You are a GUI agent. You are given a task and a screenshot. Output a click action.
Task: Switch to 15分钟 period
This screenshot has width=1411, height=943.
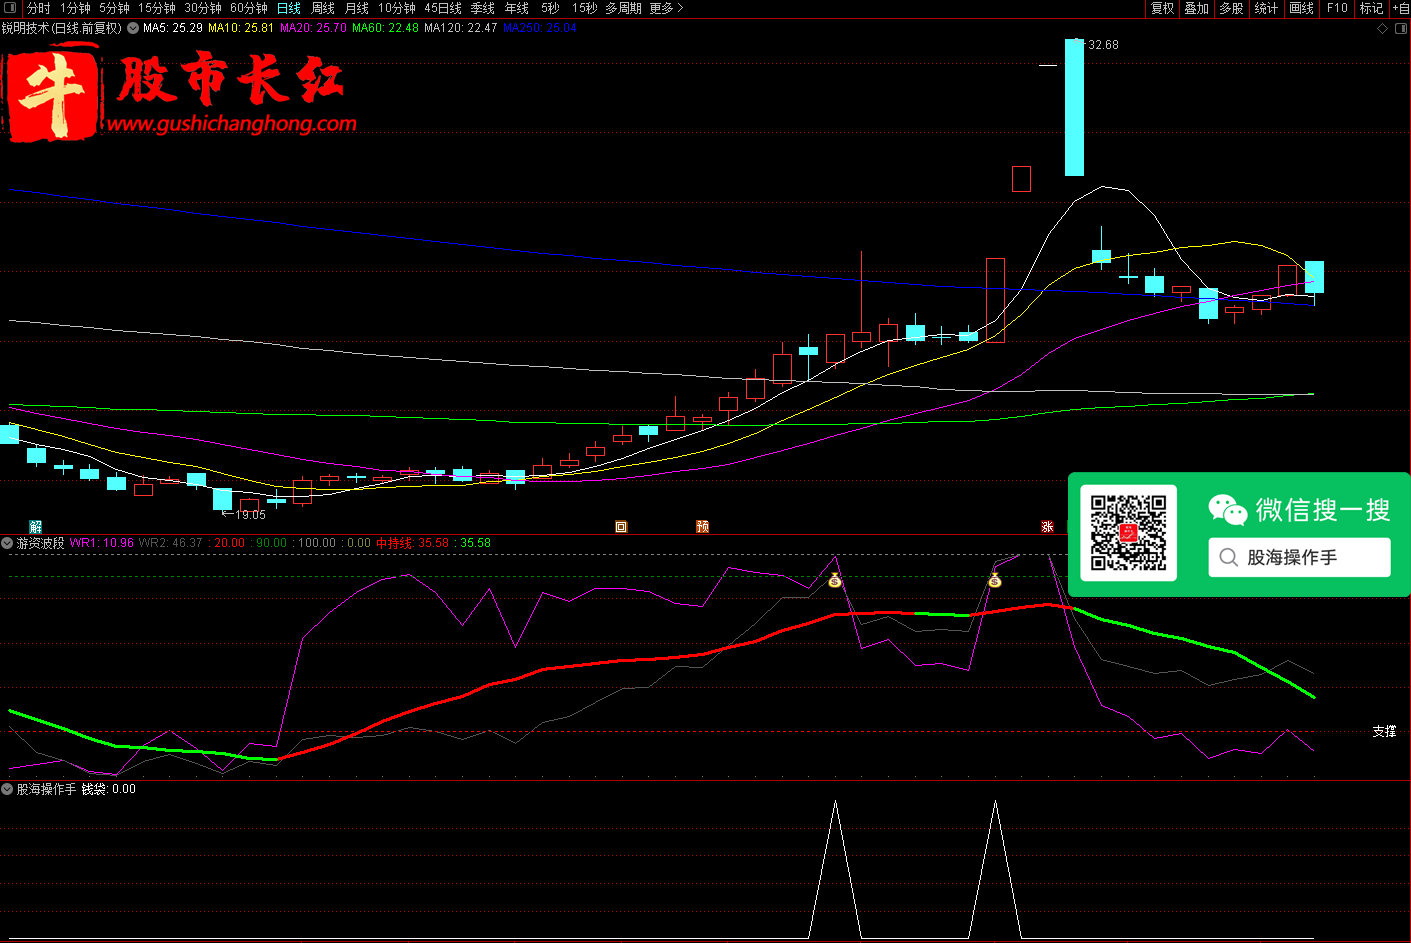click(157, 8)
